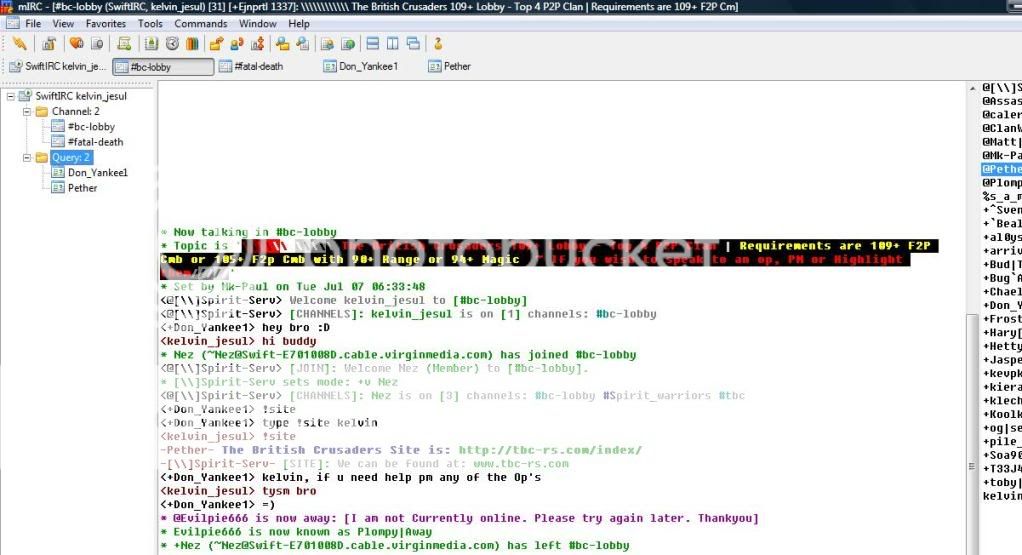Screen dimensions: 1022x555
Task: Click the Connect lightning bolt toolbar icon
Action: (x=19, y=44)
